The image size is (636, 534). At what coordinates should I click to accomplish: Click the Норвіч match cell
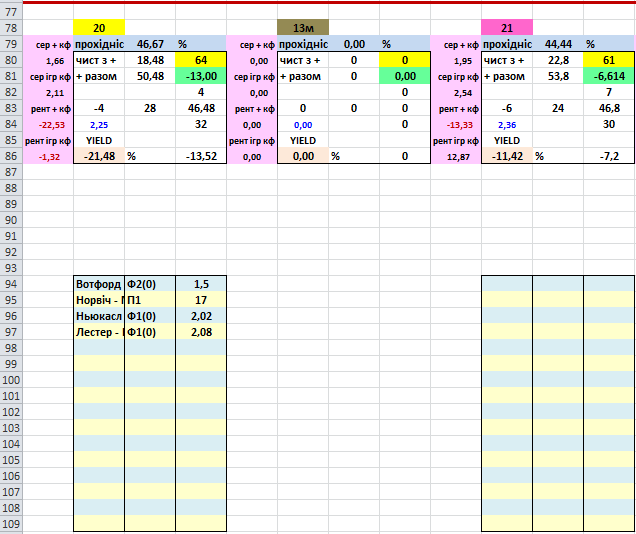pyautogui.click(x=99, y=300)
